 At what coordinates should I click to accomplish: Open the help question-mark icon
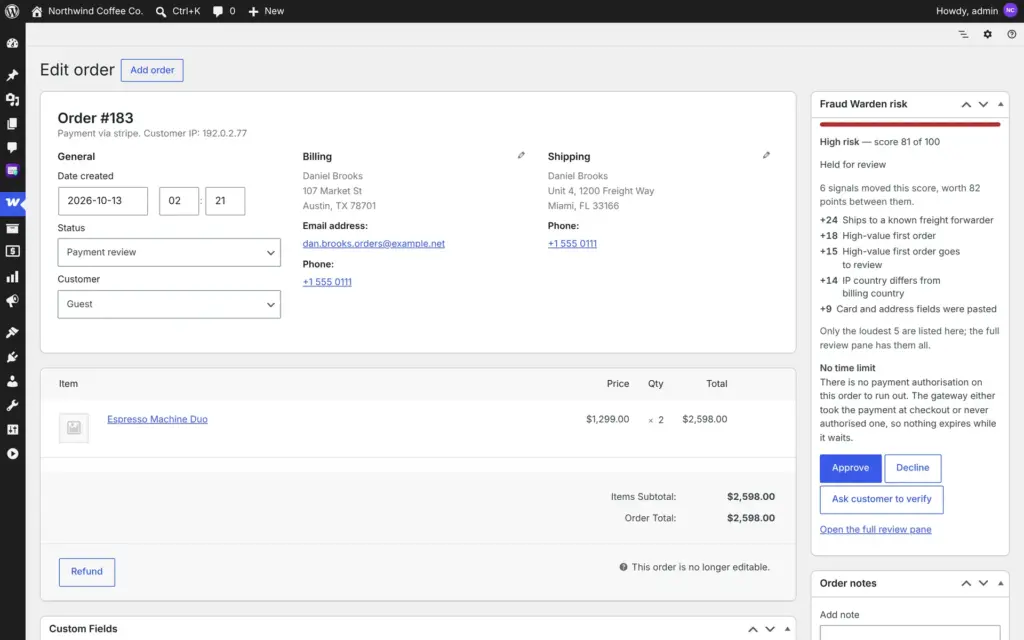1012,34
